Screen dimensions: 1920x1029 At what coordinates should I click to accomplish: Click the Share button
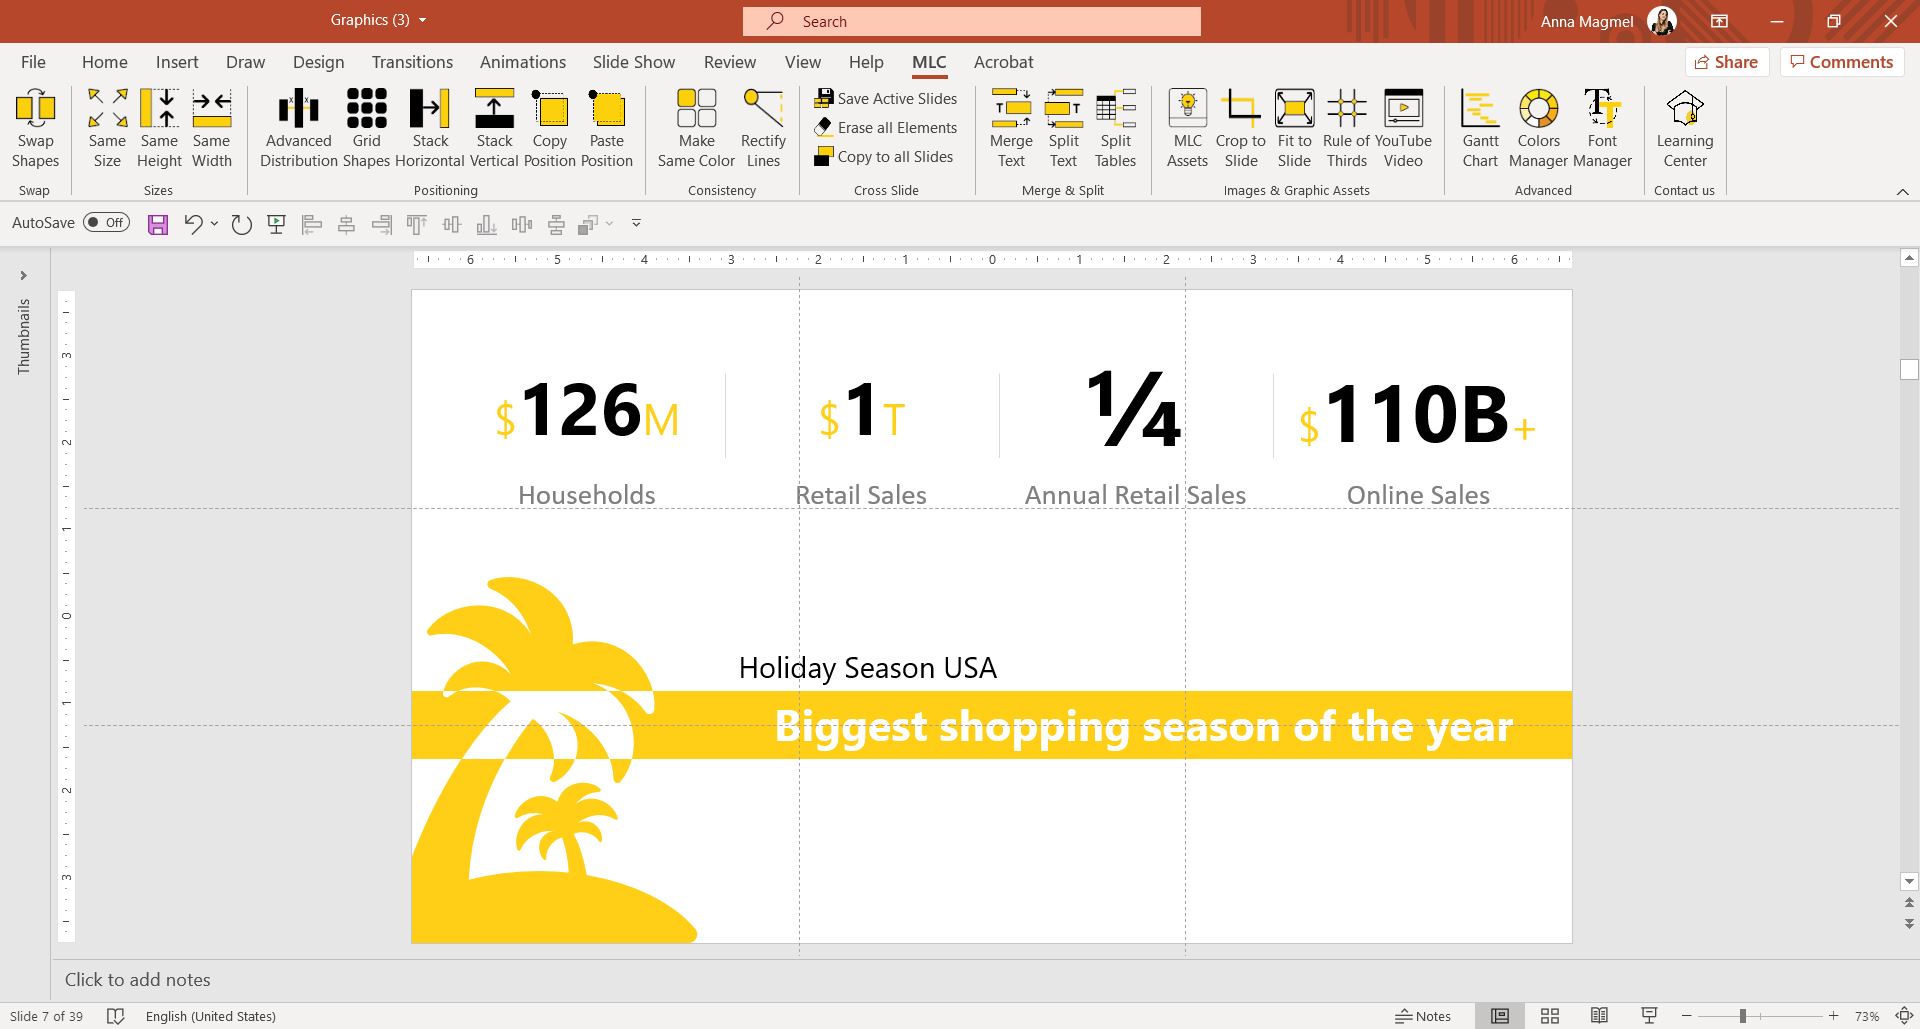click(x=1726, y=62)
